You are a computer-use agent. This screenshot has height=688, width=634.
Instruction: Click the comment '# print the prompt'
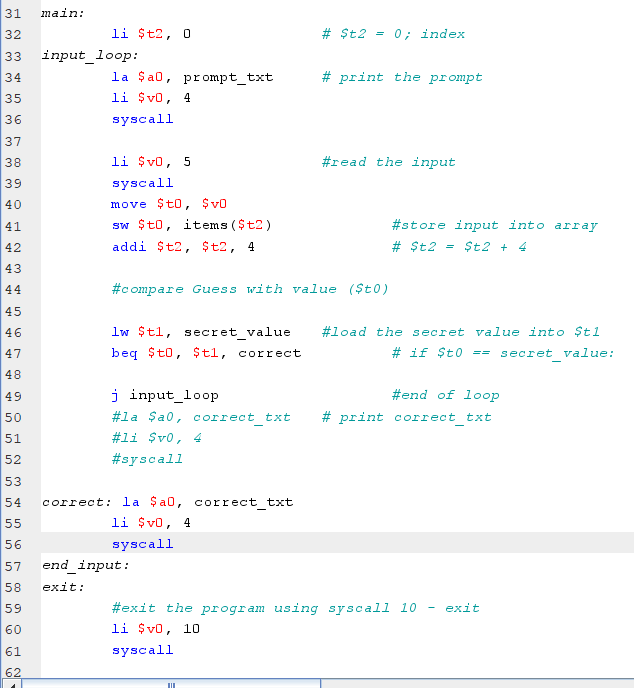[402, 77]
